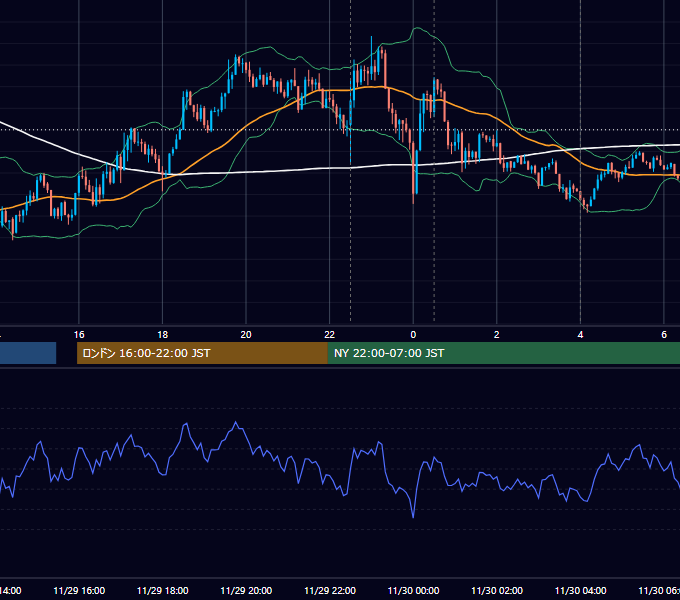Viewport: 680px width, 600px height.
Task: Click the blue session bar before London
Action: tap(28, 353)
